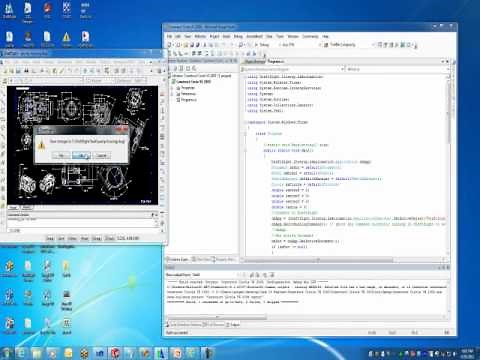Collapse the using directives block in the editor

245,77
